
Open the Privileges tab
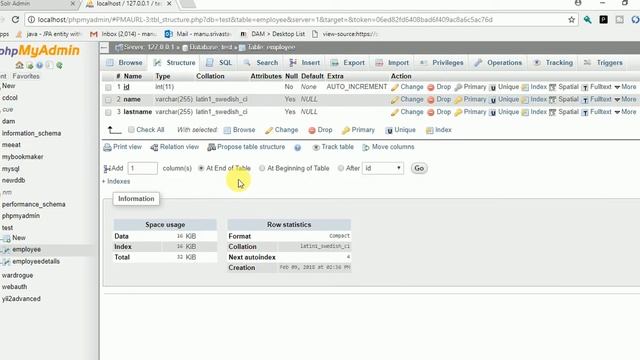tap(442, 63)
